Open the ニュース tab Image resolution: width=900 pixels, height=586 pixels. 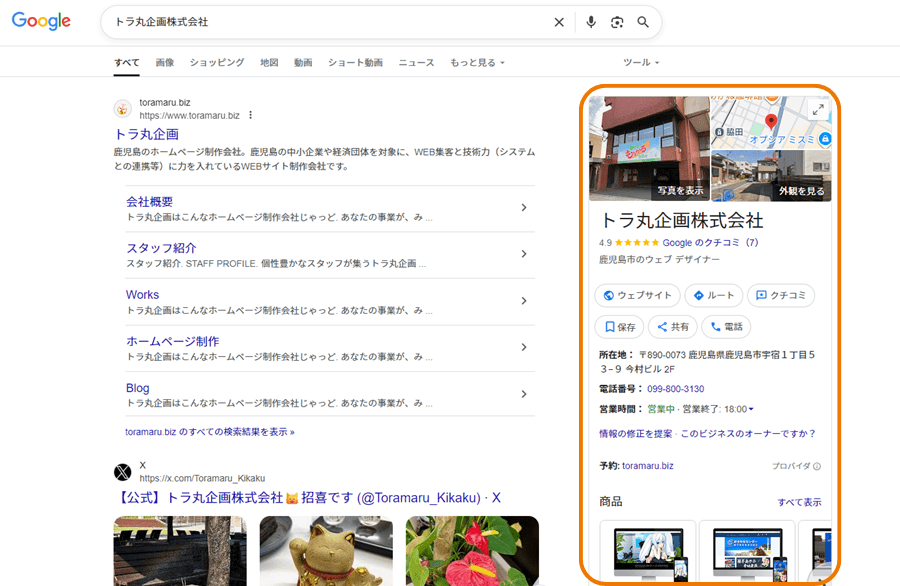point(416,63)
